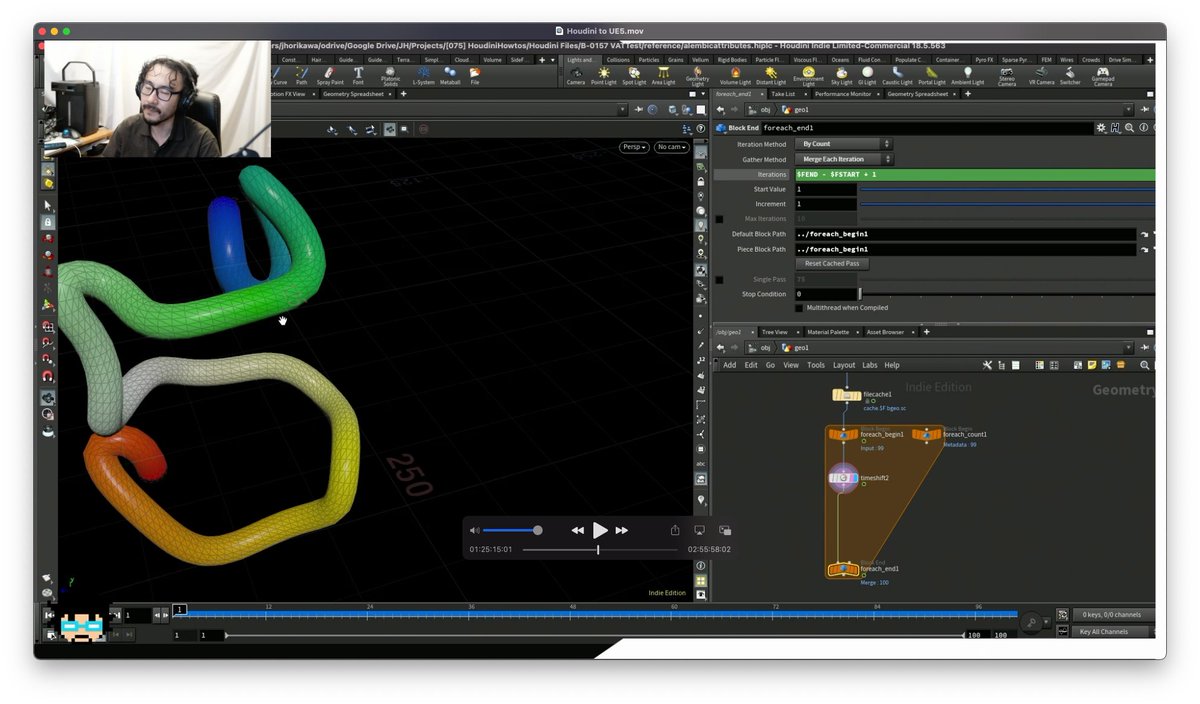Select the timeshift2 node
1200x704 pixels.
pyautogui.click(x=843, y=478)
